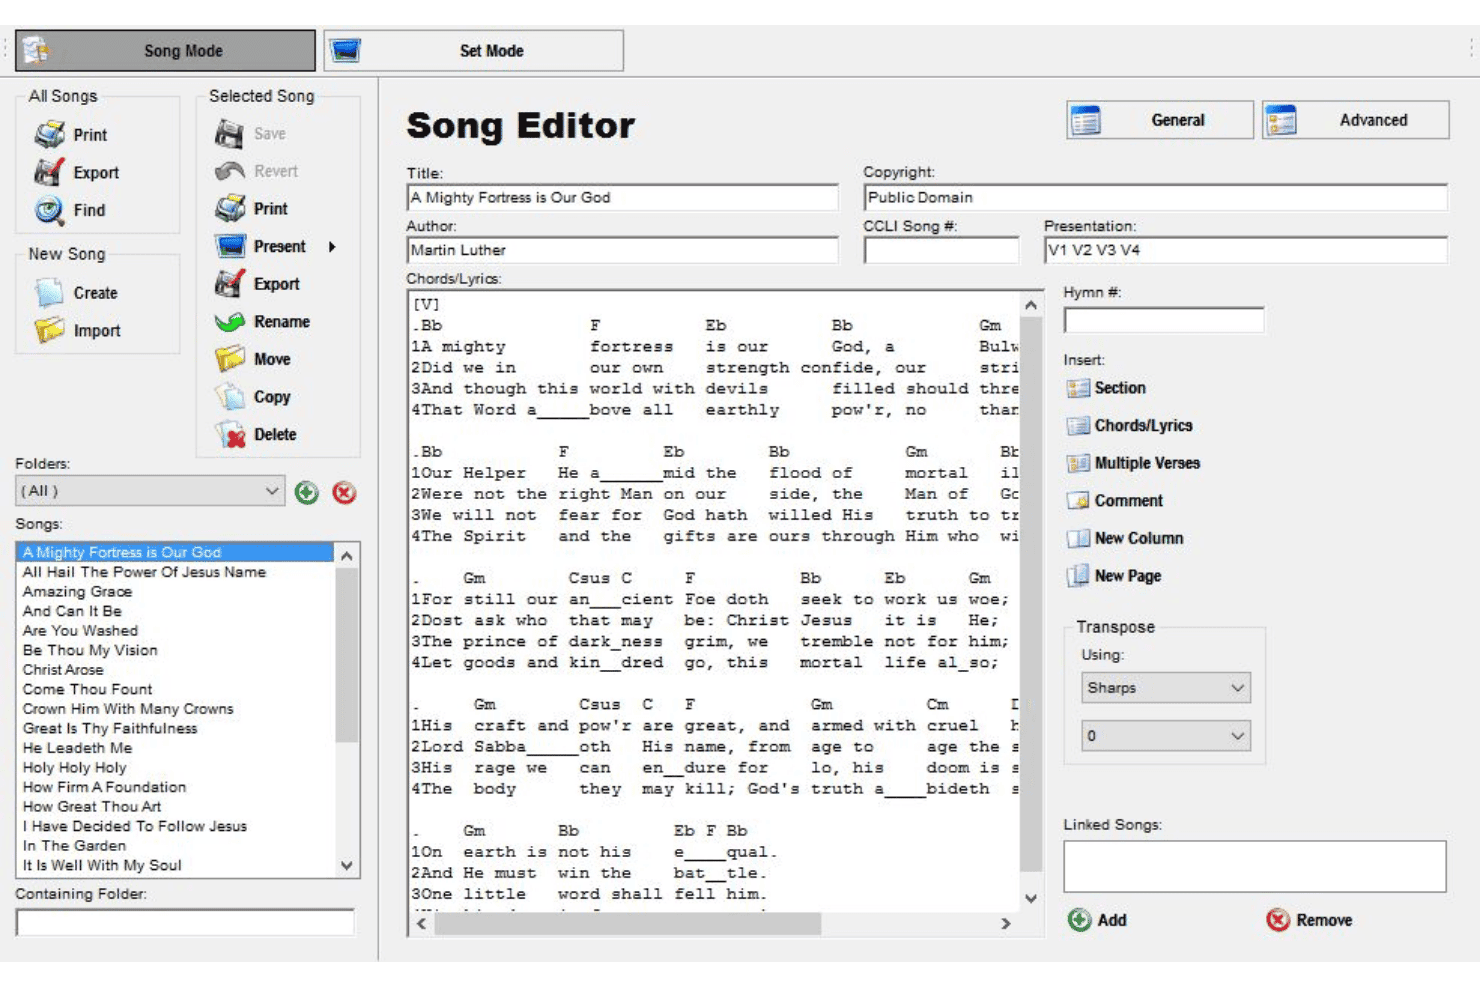Select song Be Thou My Vision
Viewport: 1480px width, 987px height.
(x=90, y=650)
